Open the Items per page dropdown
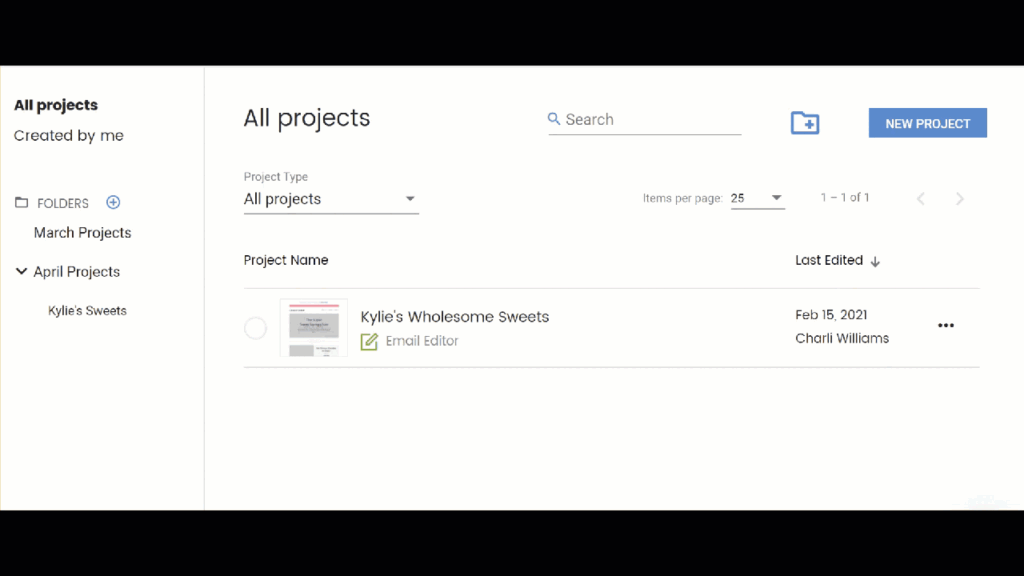This screenshot has width=1024, height=576. [x=758, y=198]
